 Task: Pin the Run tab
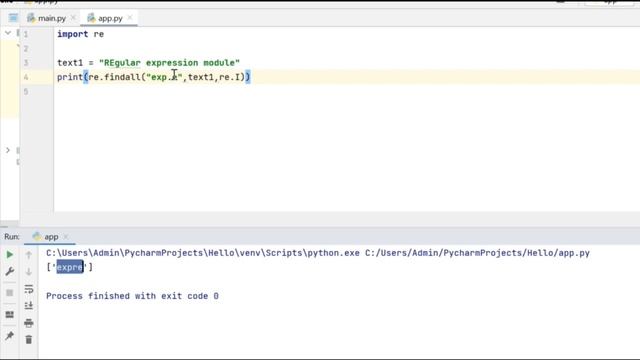tap(9, 336)
